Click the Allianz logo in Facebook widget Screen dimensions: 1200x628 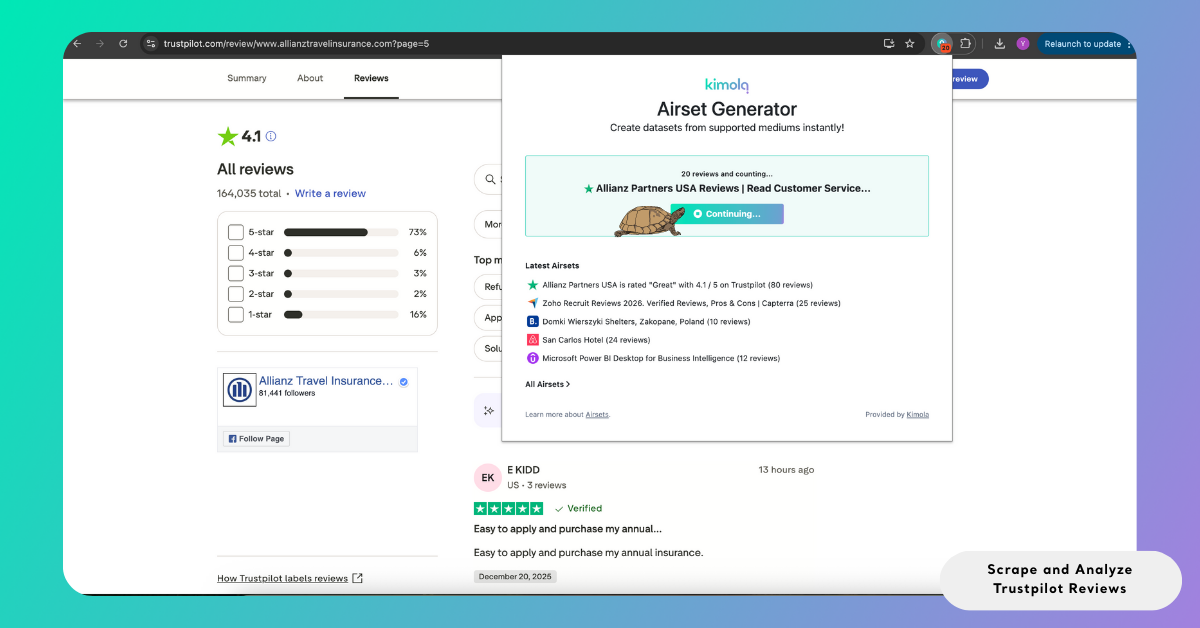(x=239, y=390)
